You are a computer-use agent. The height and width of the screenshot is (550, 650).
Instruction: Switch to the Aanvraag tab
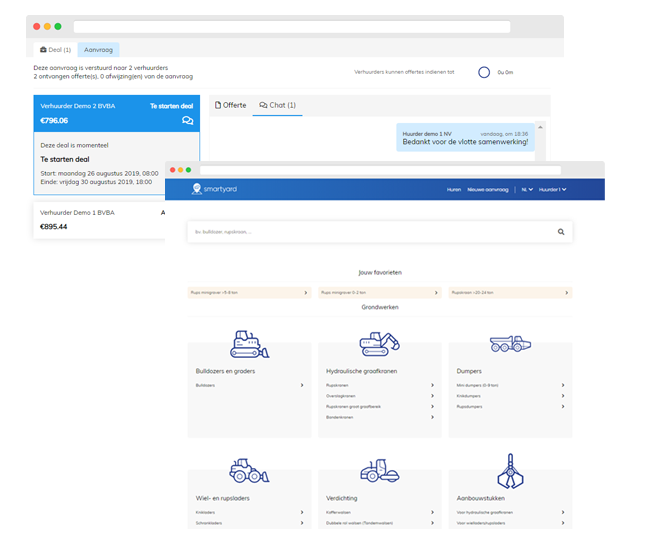(x=98, y=50)
